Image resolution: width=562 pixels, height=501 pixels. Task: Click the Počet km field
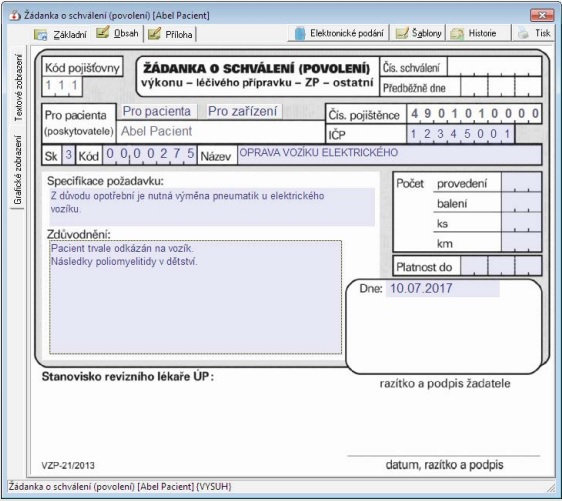click(521, 243)
